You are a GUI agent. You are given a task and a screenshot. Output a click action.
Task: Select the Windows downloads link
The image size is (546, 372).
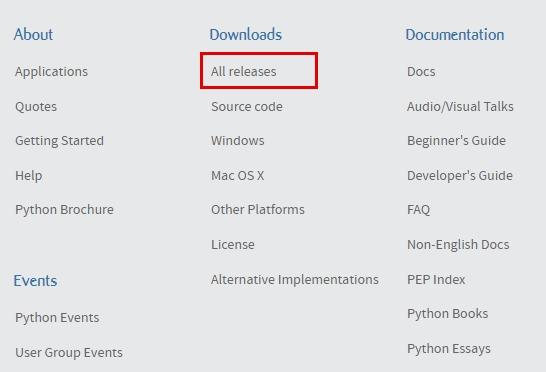(237, 141)
